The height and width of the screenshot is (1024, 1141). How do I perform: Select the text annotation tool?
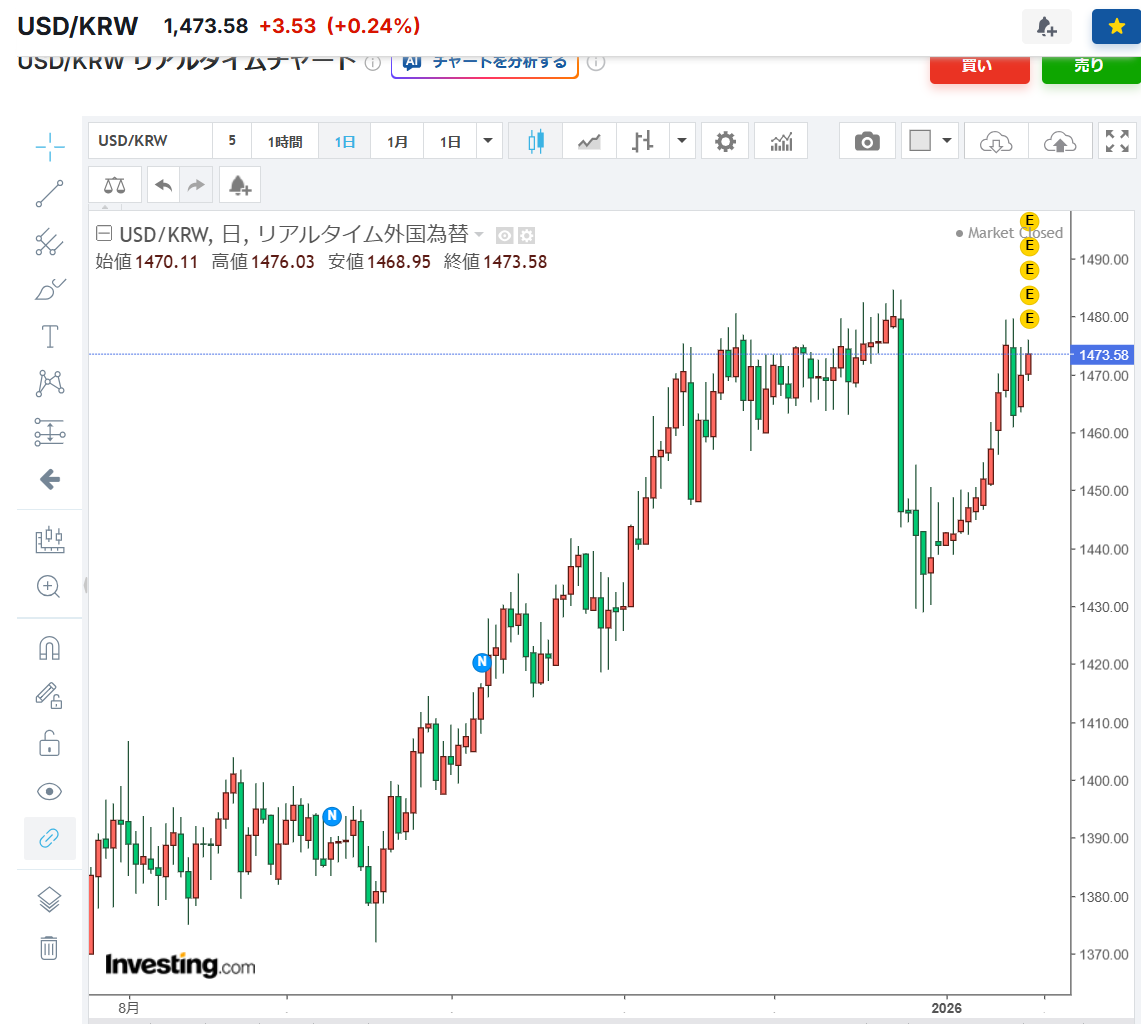(x=49, y=336)
